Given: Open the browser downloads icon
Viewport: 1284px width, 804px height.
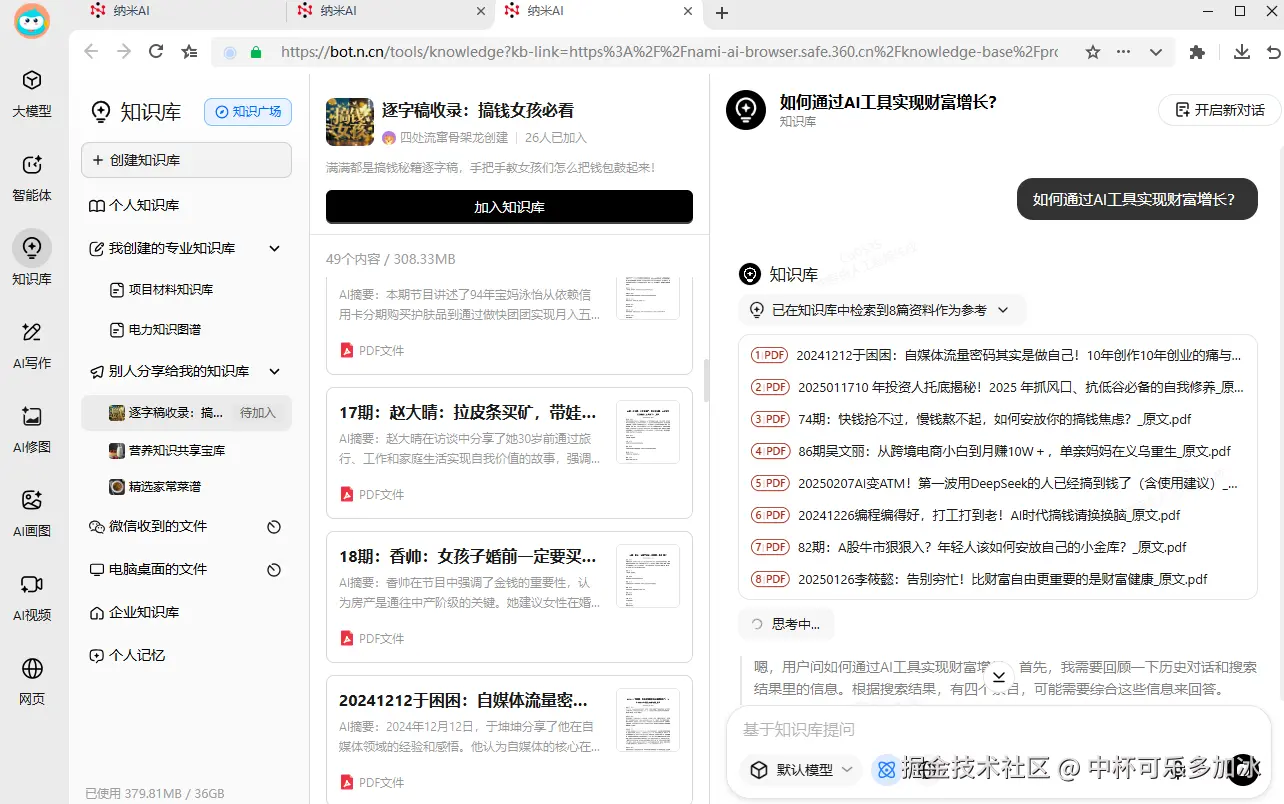Looking at the screenshot, I should [x=1242, y=52].
